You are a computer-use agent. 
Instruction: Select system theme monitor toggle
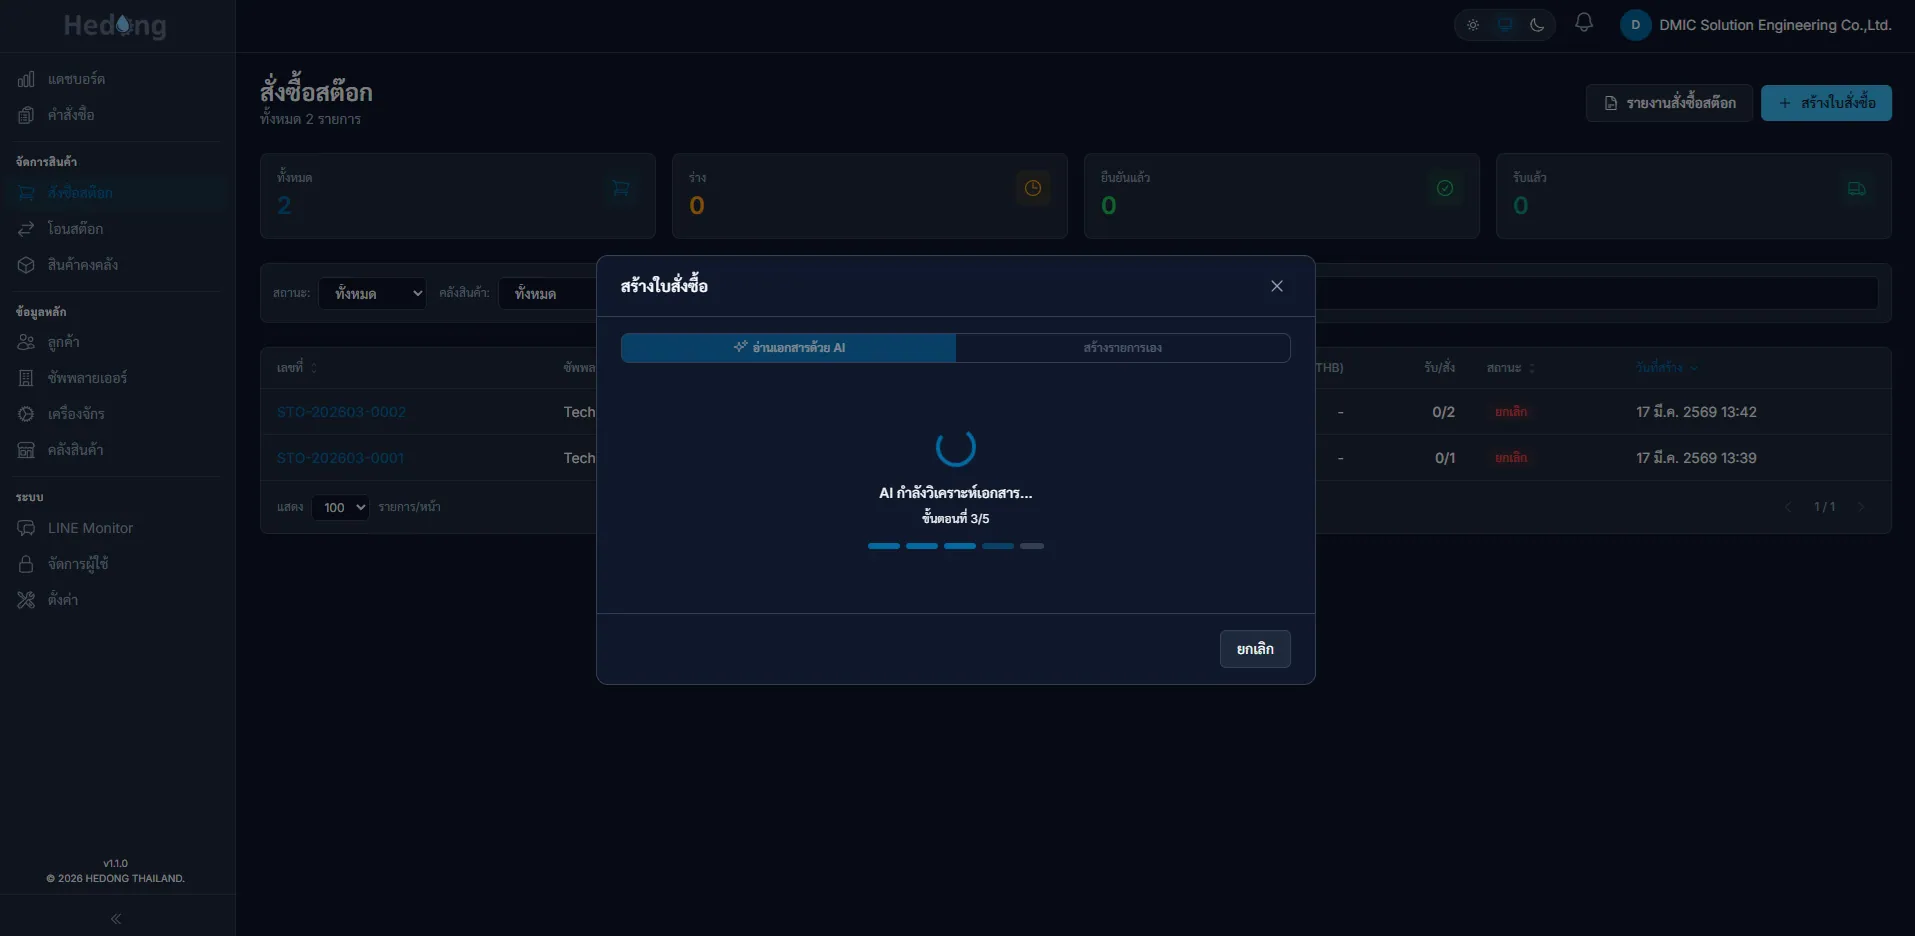pos(1505,25)
